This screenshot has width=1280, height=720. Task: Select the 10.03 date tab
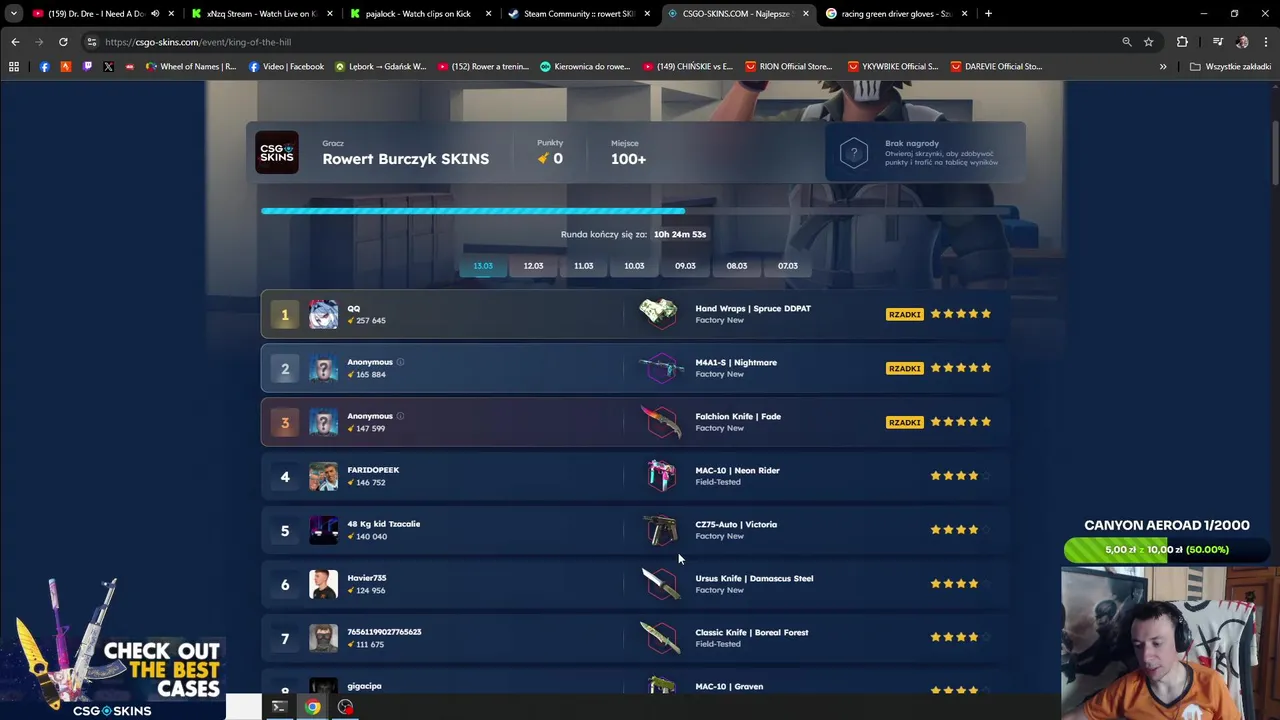point(634,266)
